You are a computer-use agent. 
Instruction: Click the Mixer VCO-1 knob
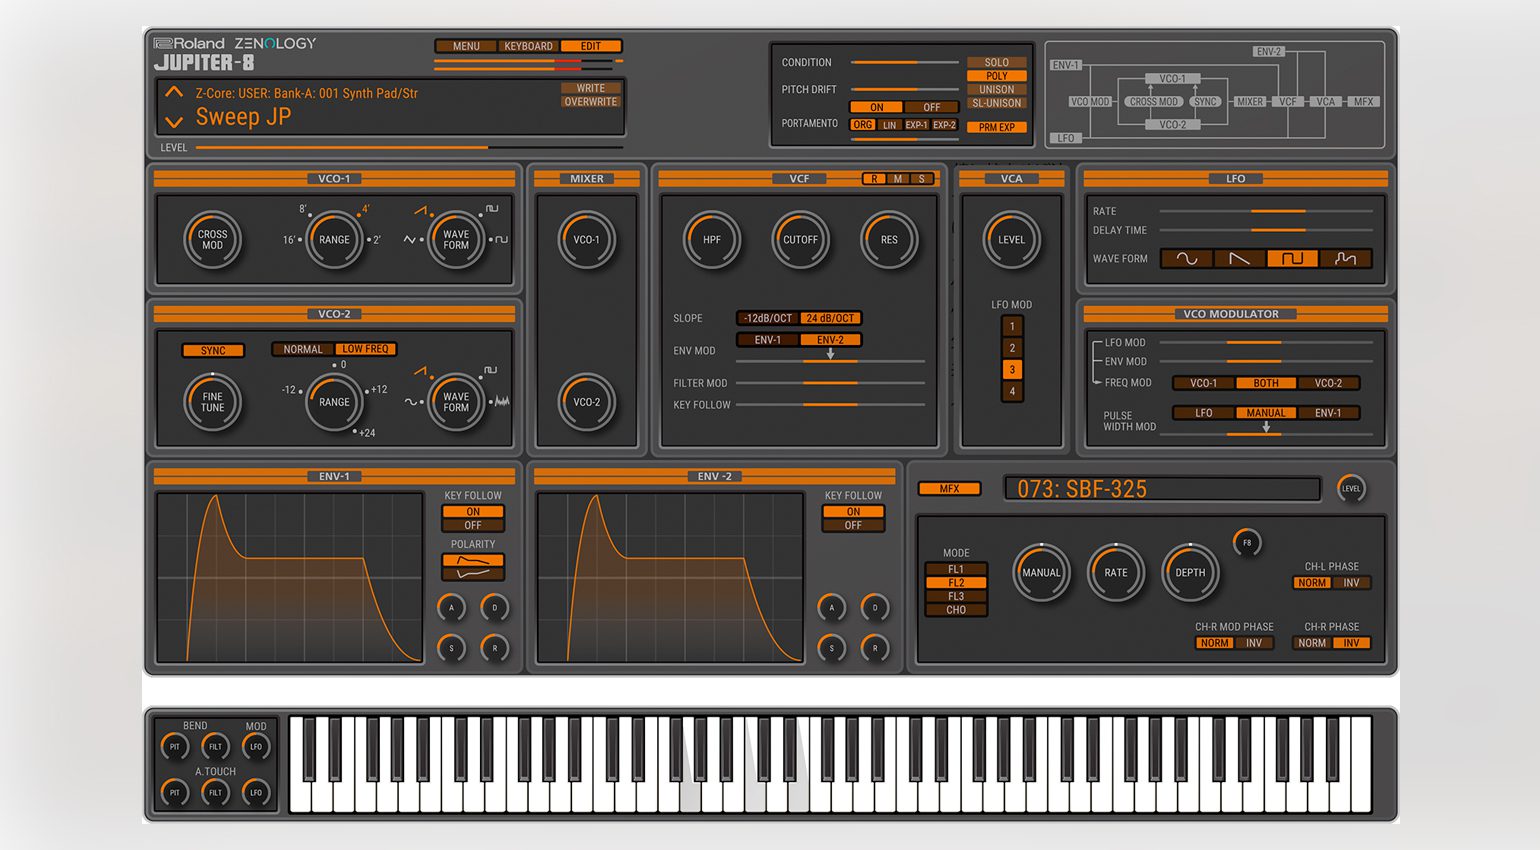[x=587, y=240]
